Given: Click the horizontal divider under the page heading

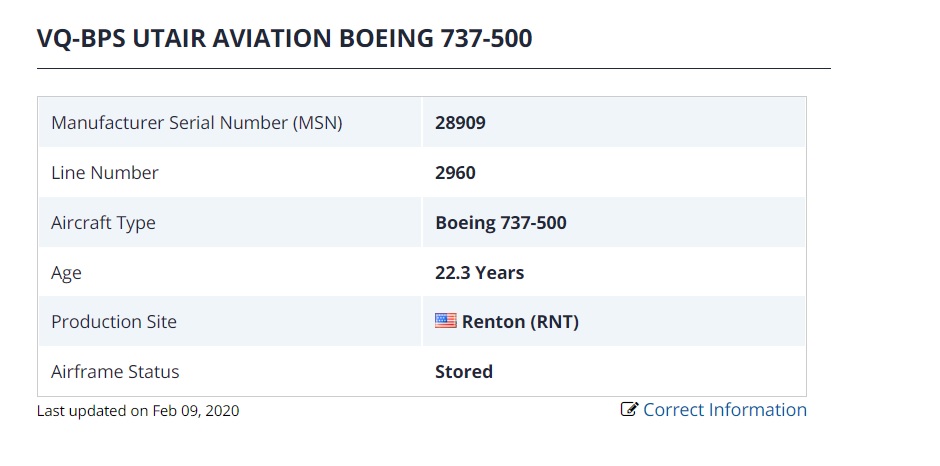Looking at the screenshot, I should pyautogui.click(x=434, y=68).
